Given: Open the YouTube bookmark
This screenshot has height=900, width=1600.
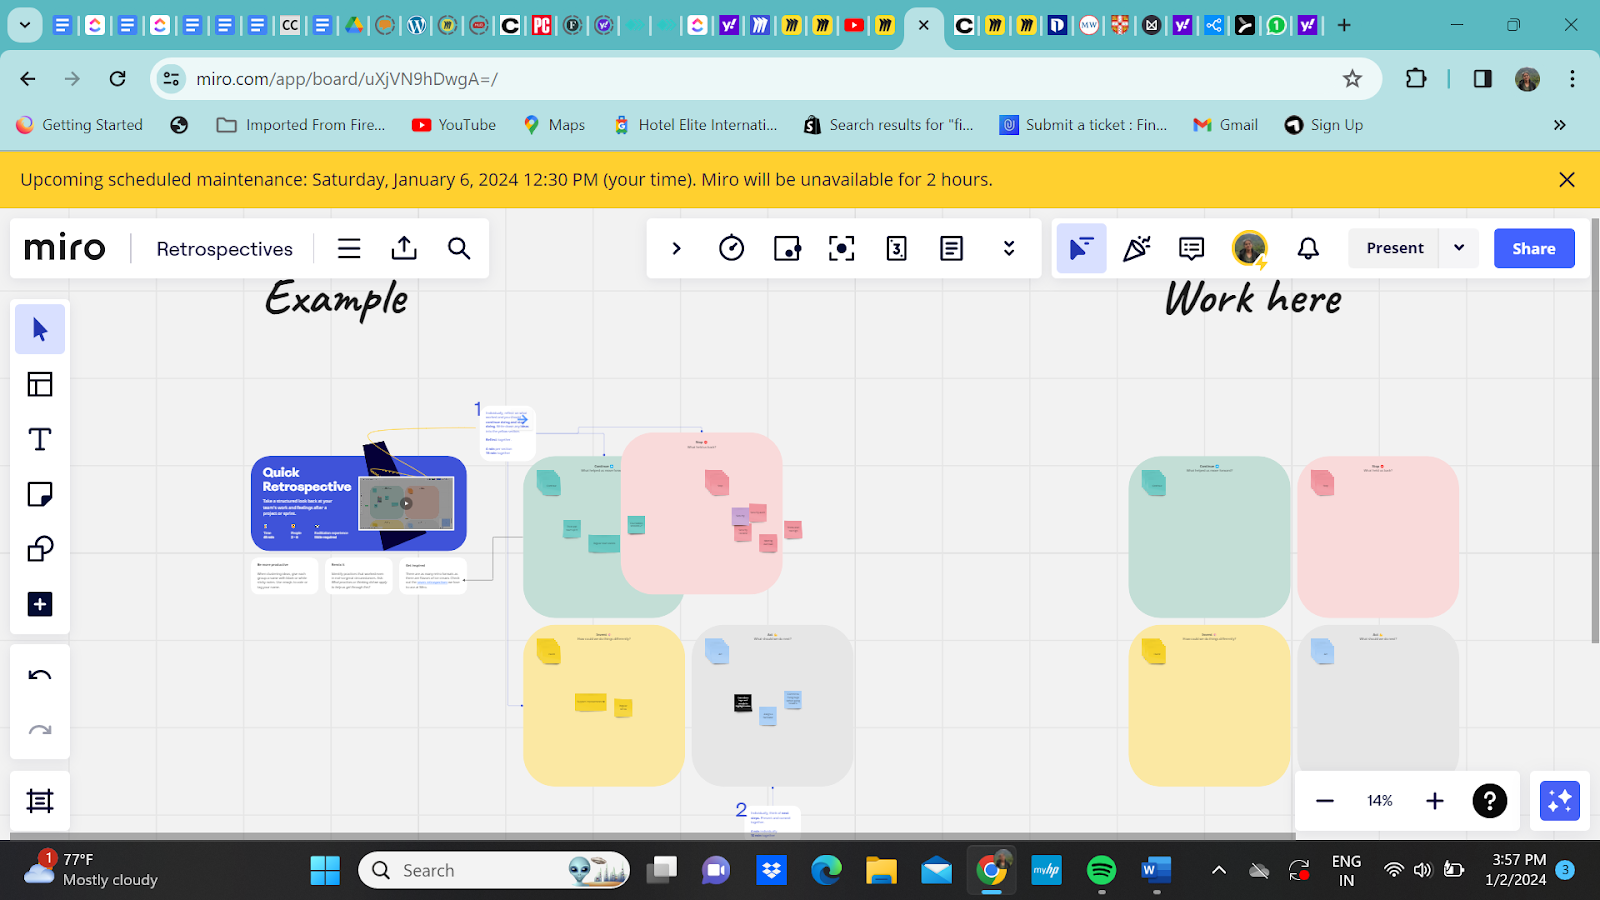Looking at the screenshot, I should click(454, 125).
